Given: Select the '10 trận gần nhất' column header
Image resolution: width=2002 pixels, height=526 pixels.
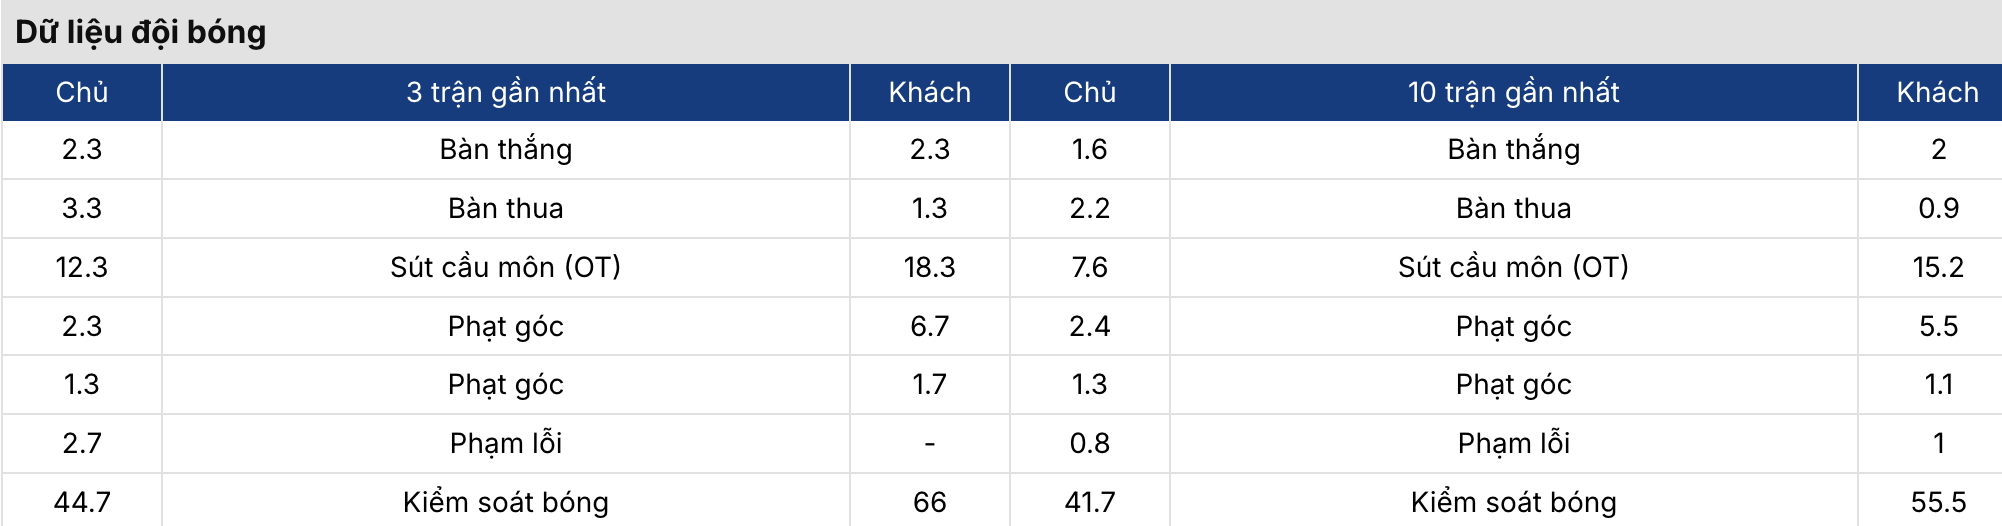Looking at the screenshot, I should coord(1514,92).
